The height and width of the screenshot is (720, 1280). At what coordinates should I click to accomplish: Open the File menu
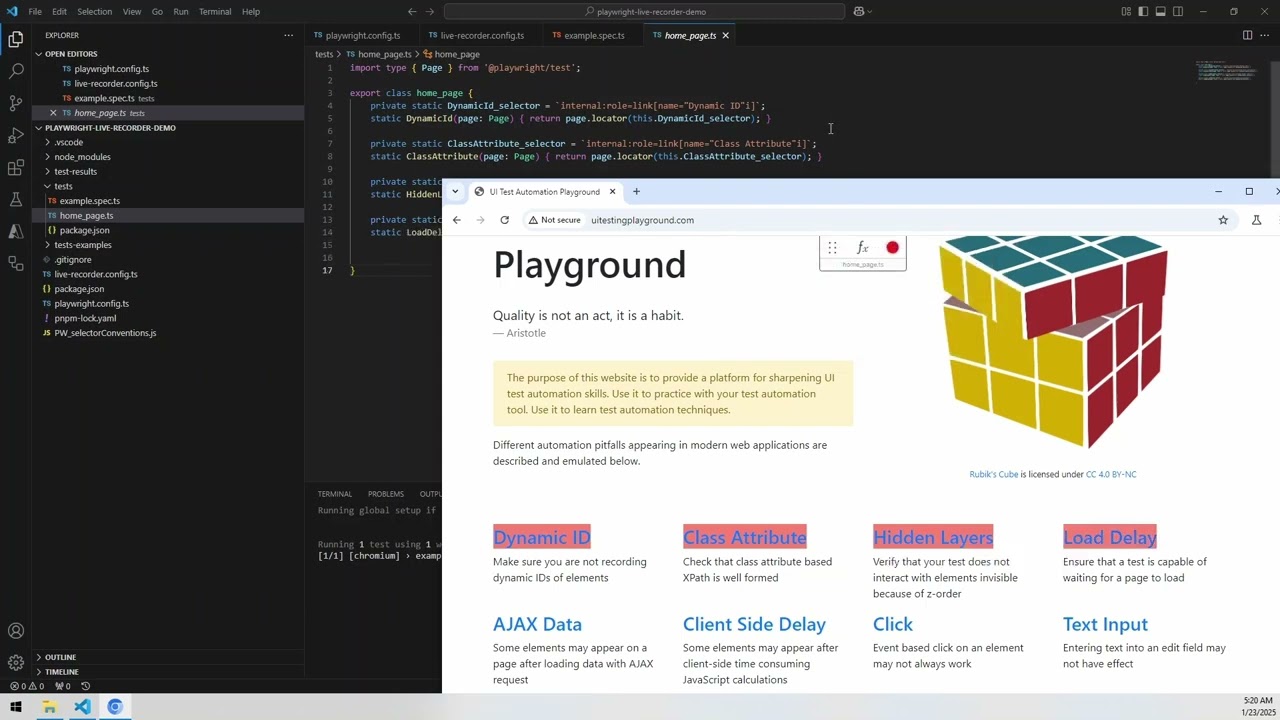35,12
